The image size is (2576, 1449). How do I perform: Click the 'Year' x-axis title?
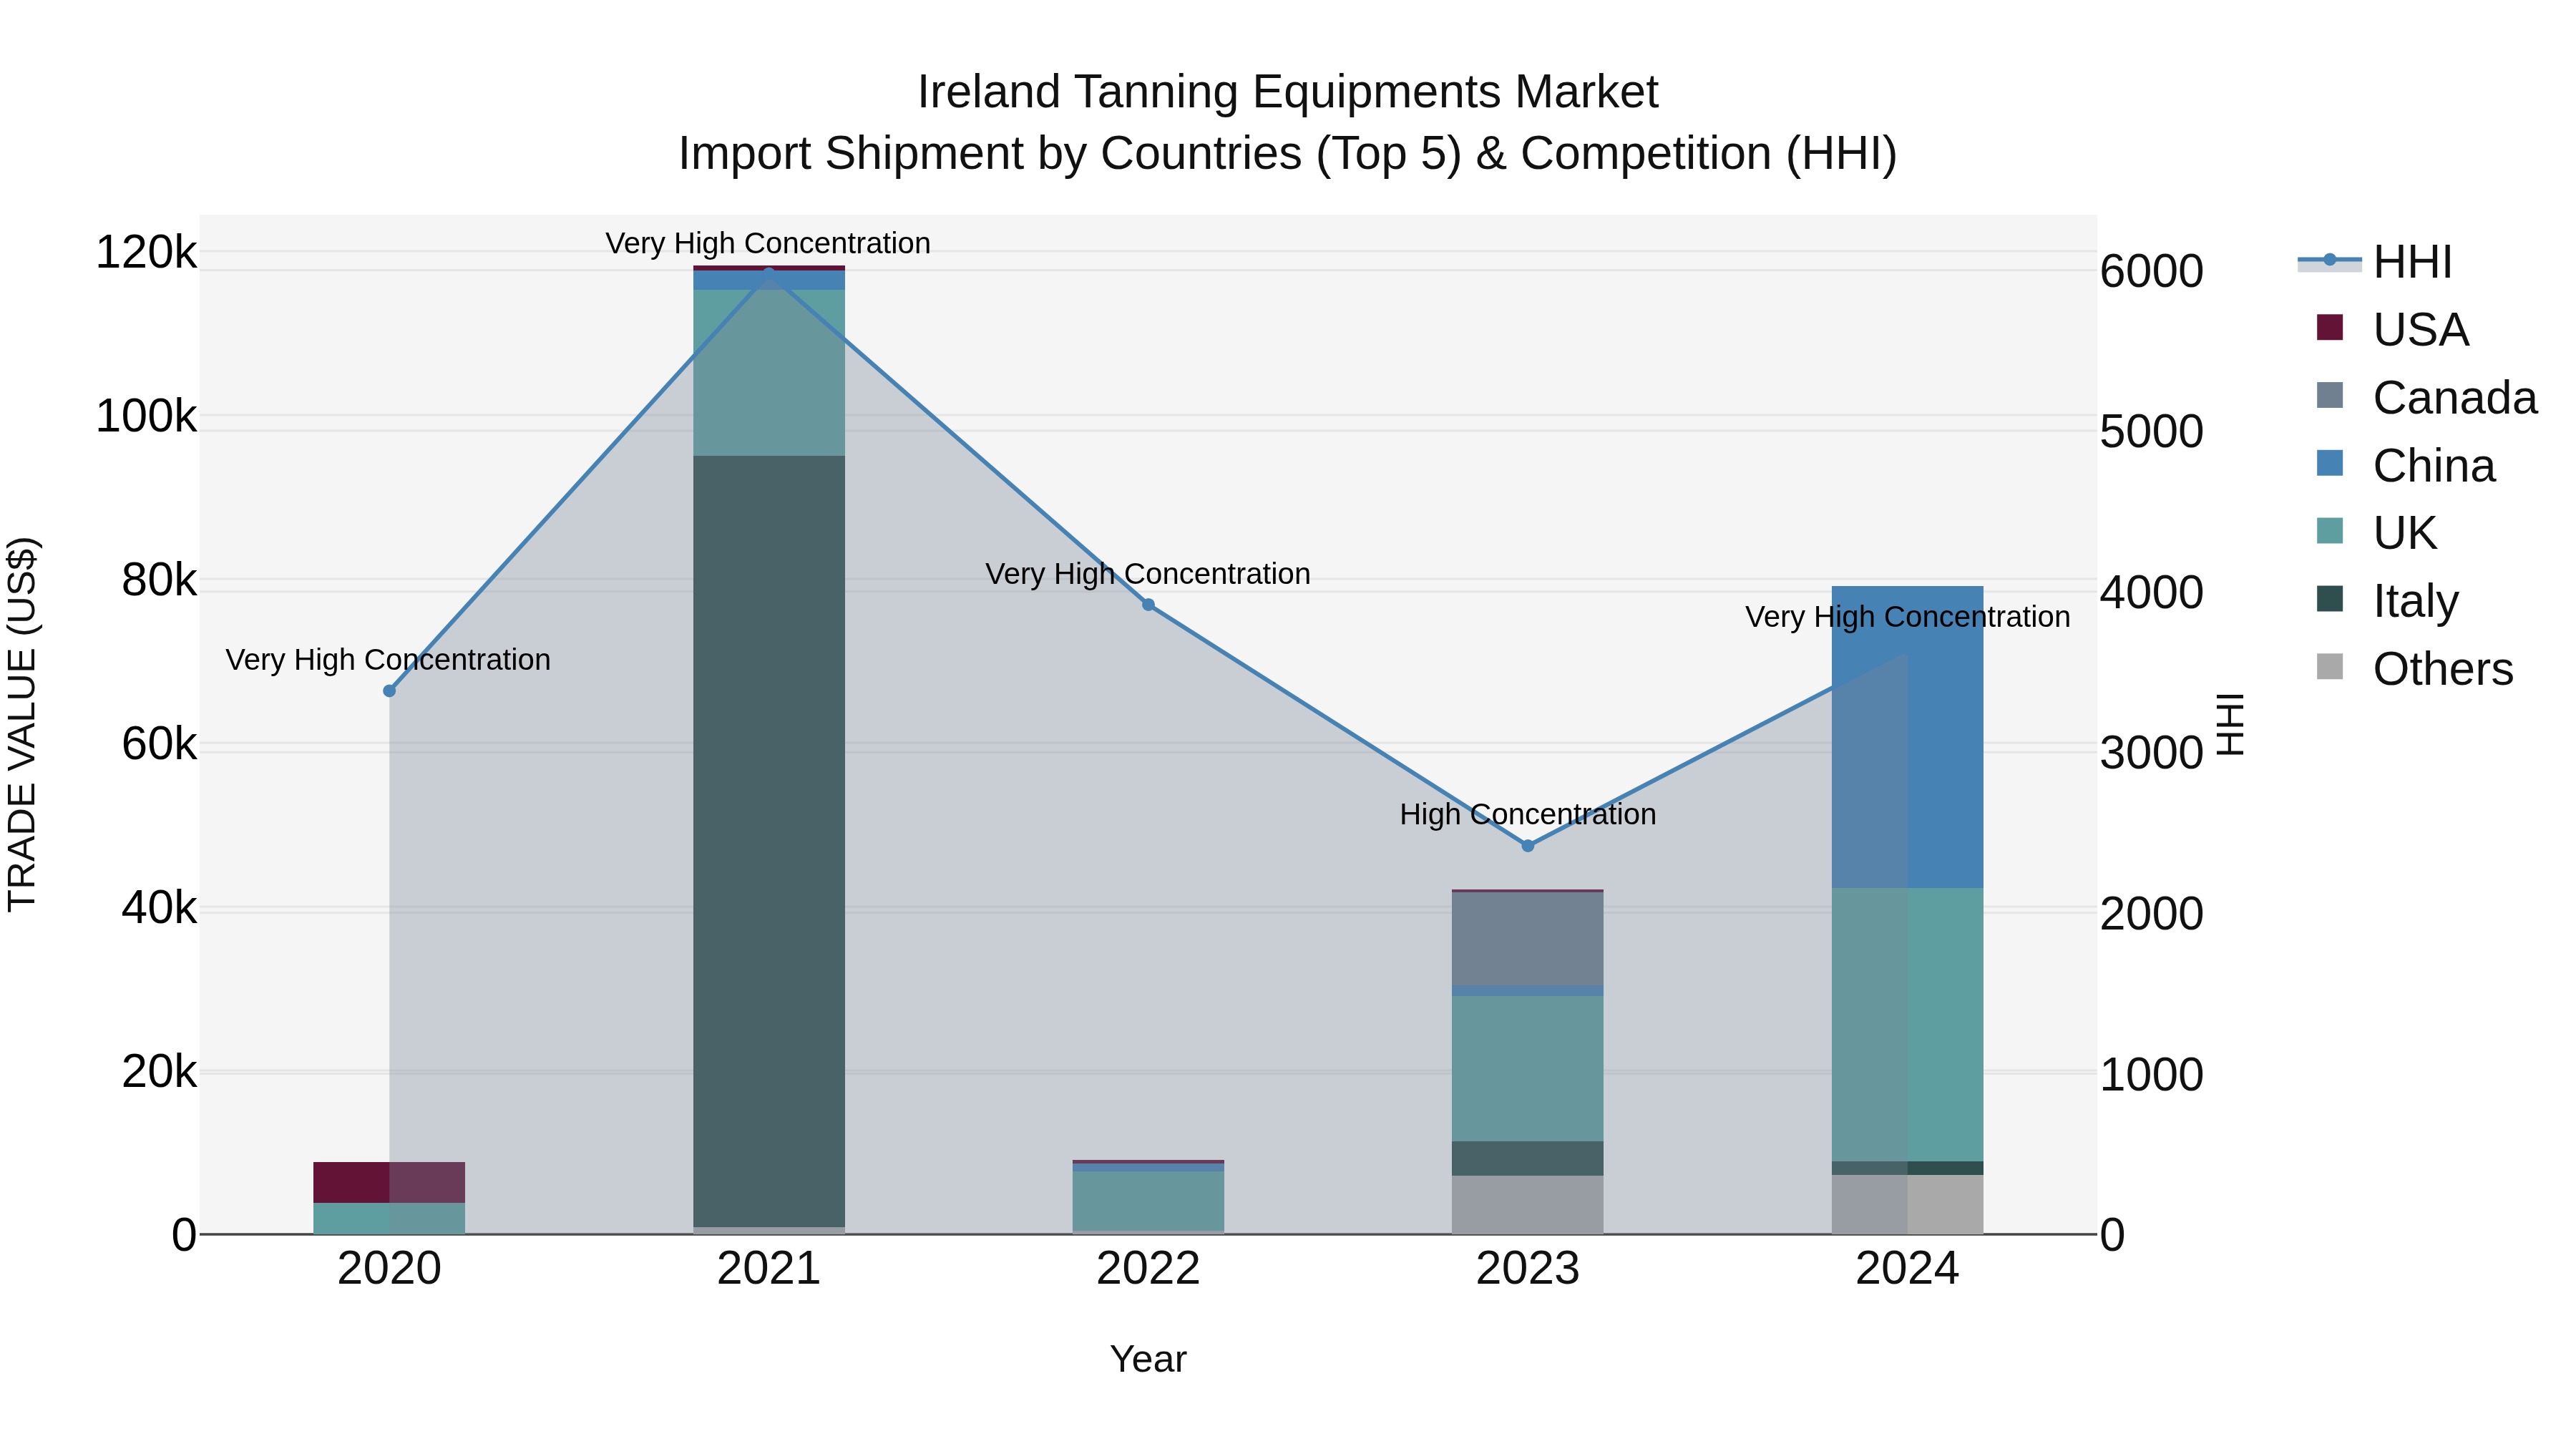1148,1360
